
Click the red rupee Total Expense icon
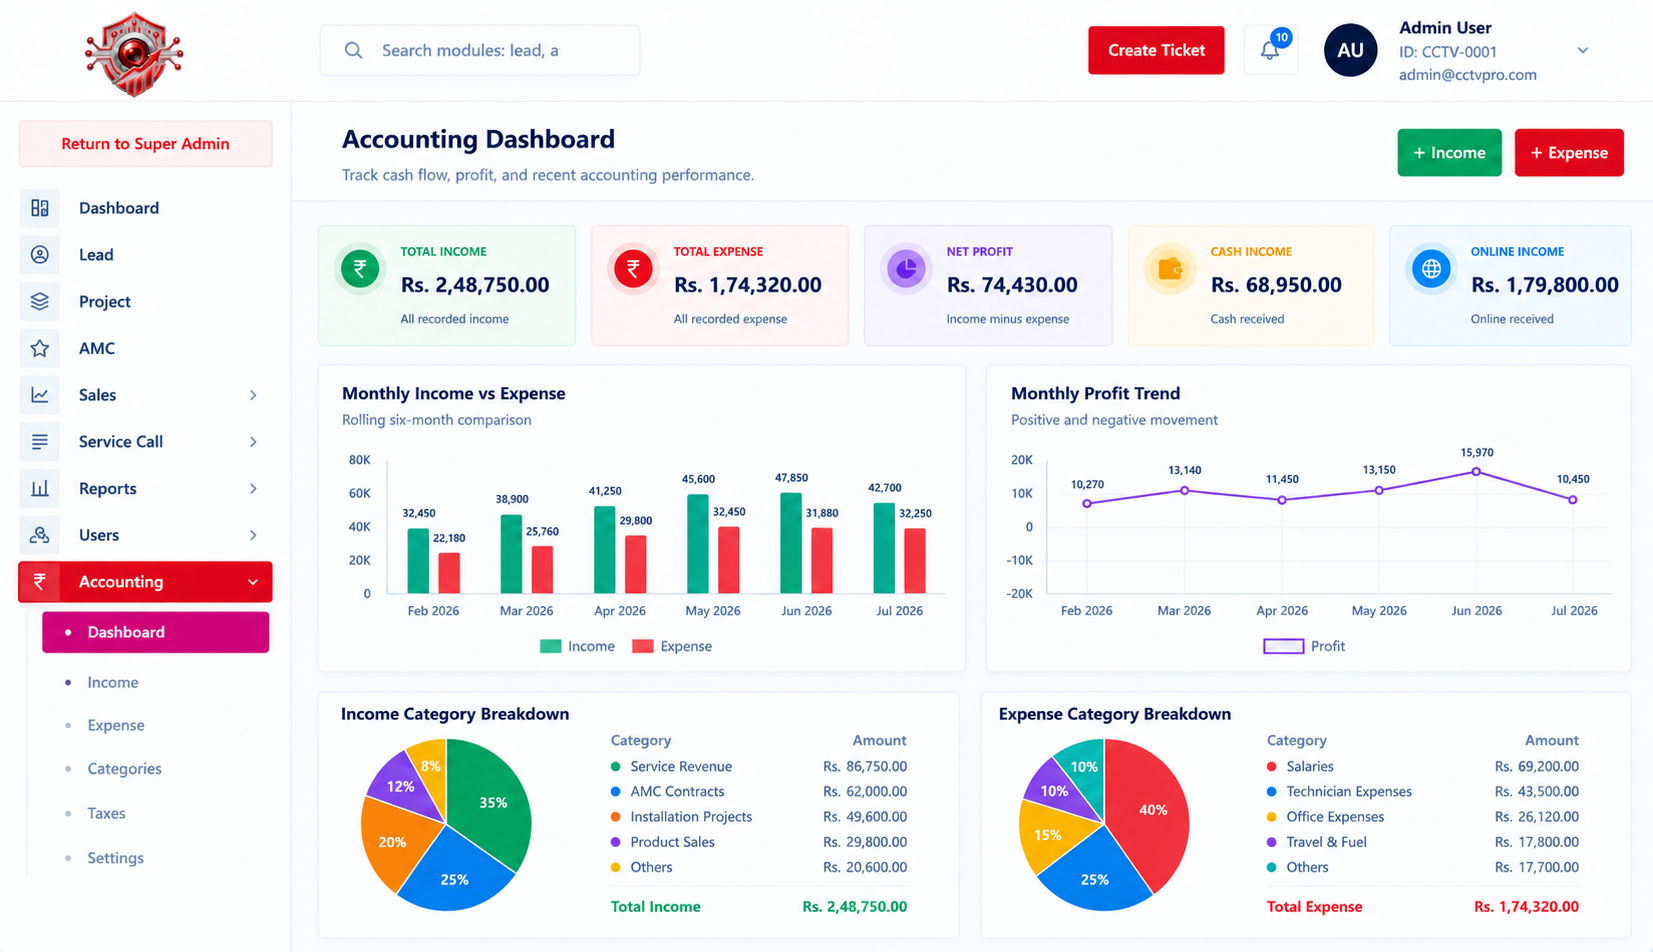(x=633, y=268)
